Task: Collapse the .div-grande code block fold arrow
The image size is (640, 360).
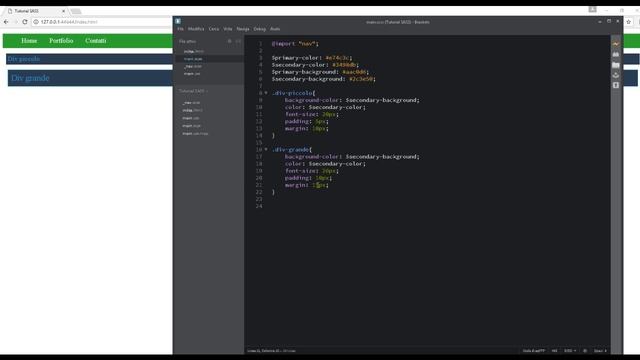Action: point(266,149)
